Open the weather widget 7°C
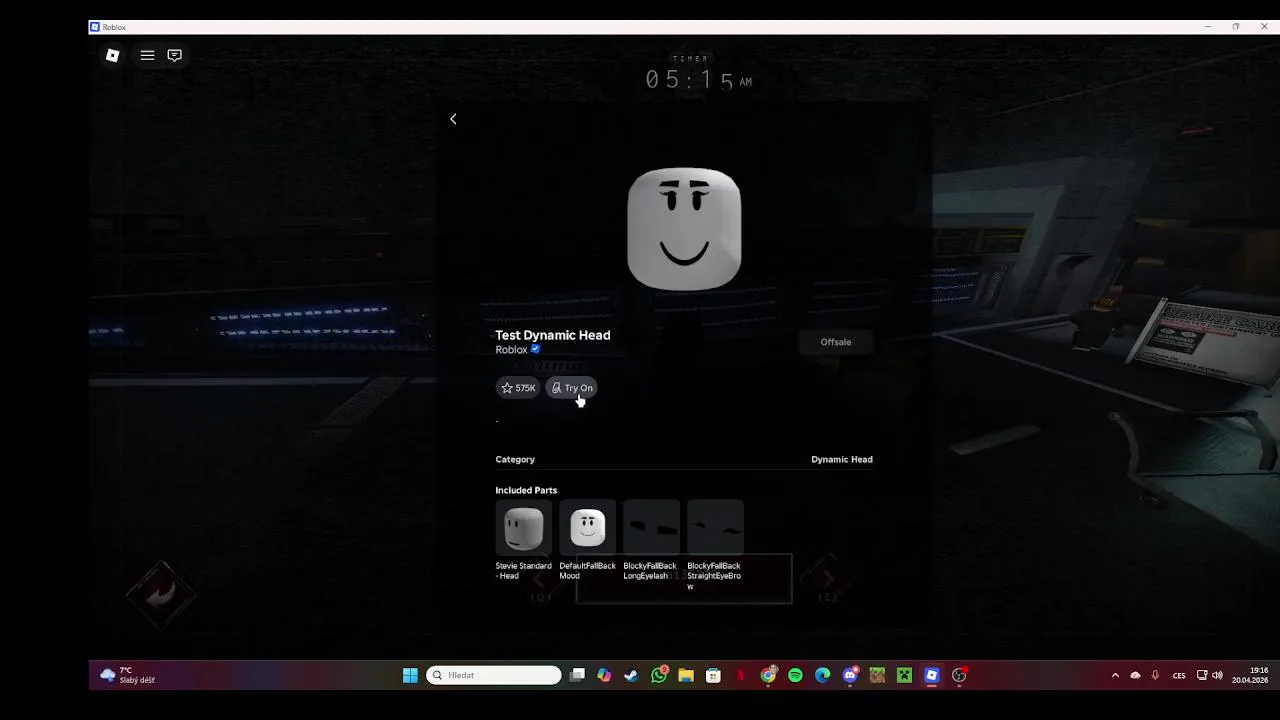This screenshot has width=1280, height=720. click(127, 675)
